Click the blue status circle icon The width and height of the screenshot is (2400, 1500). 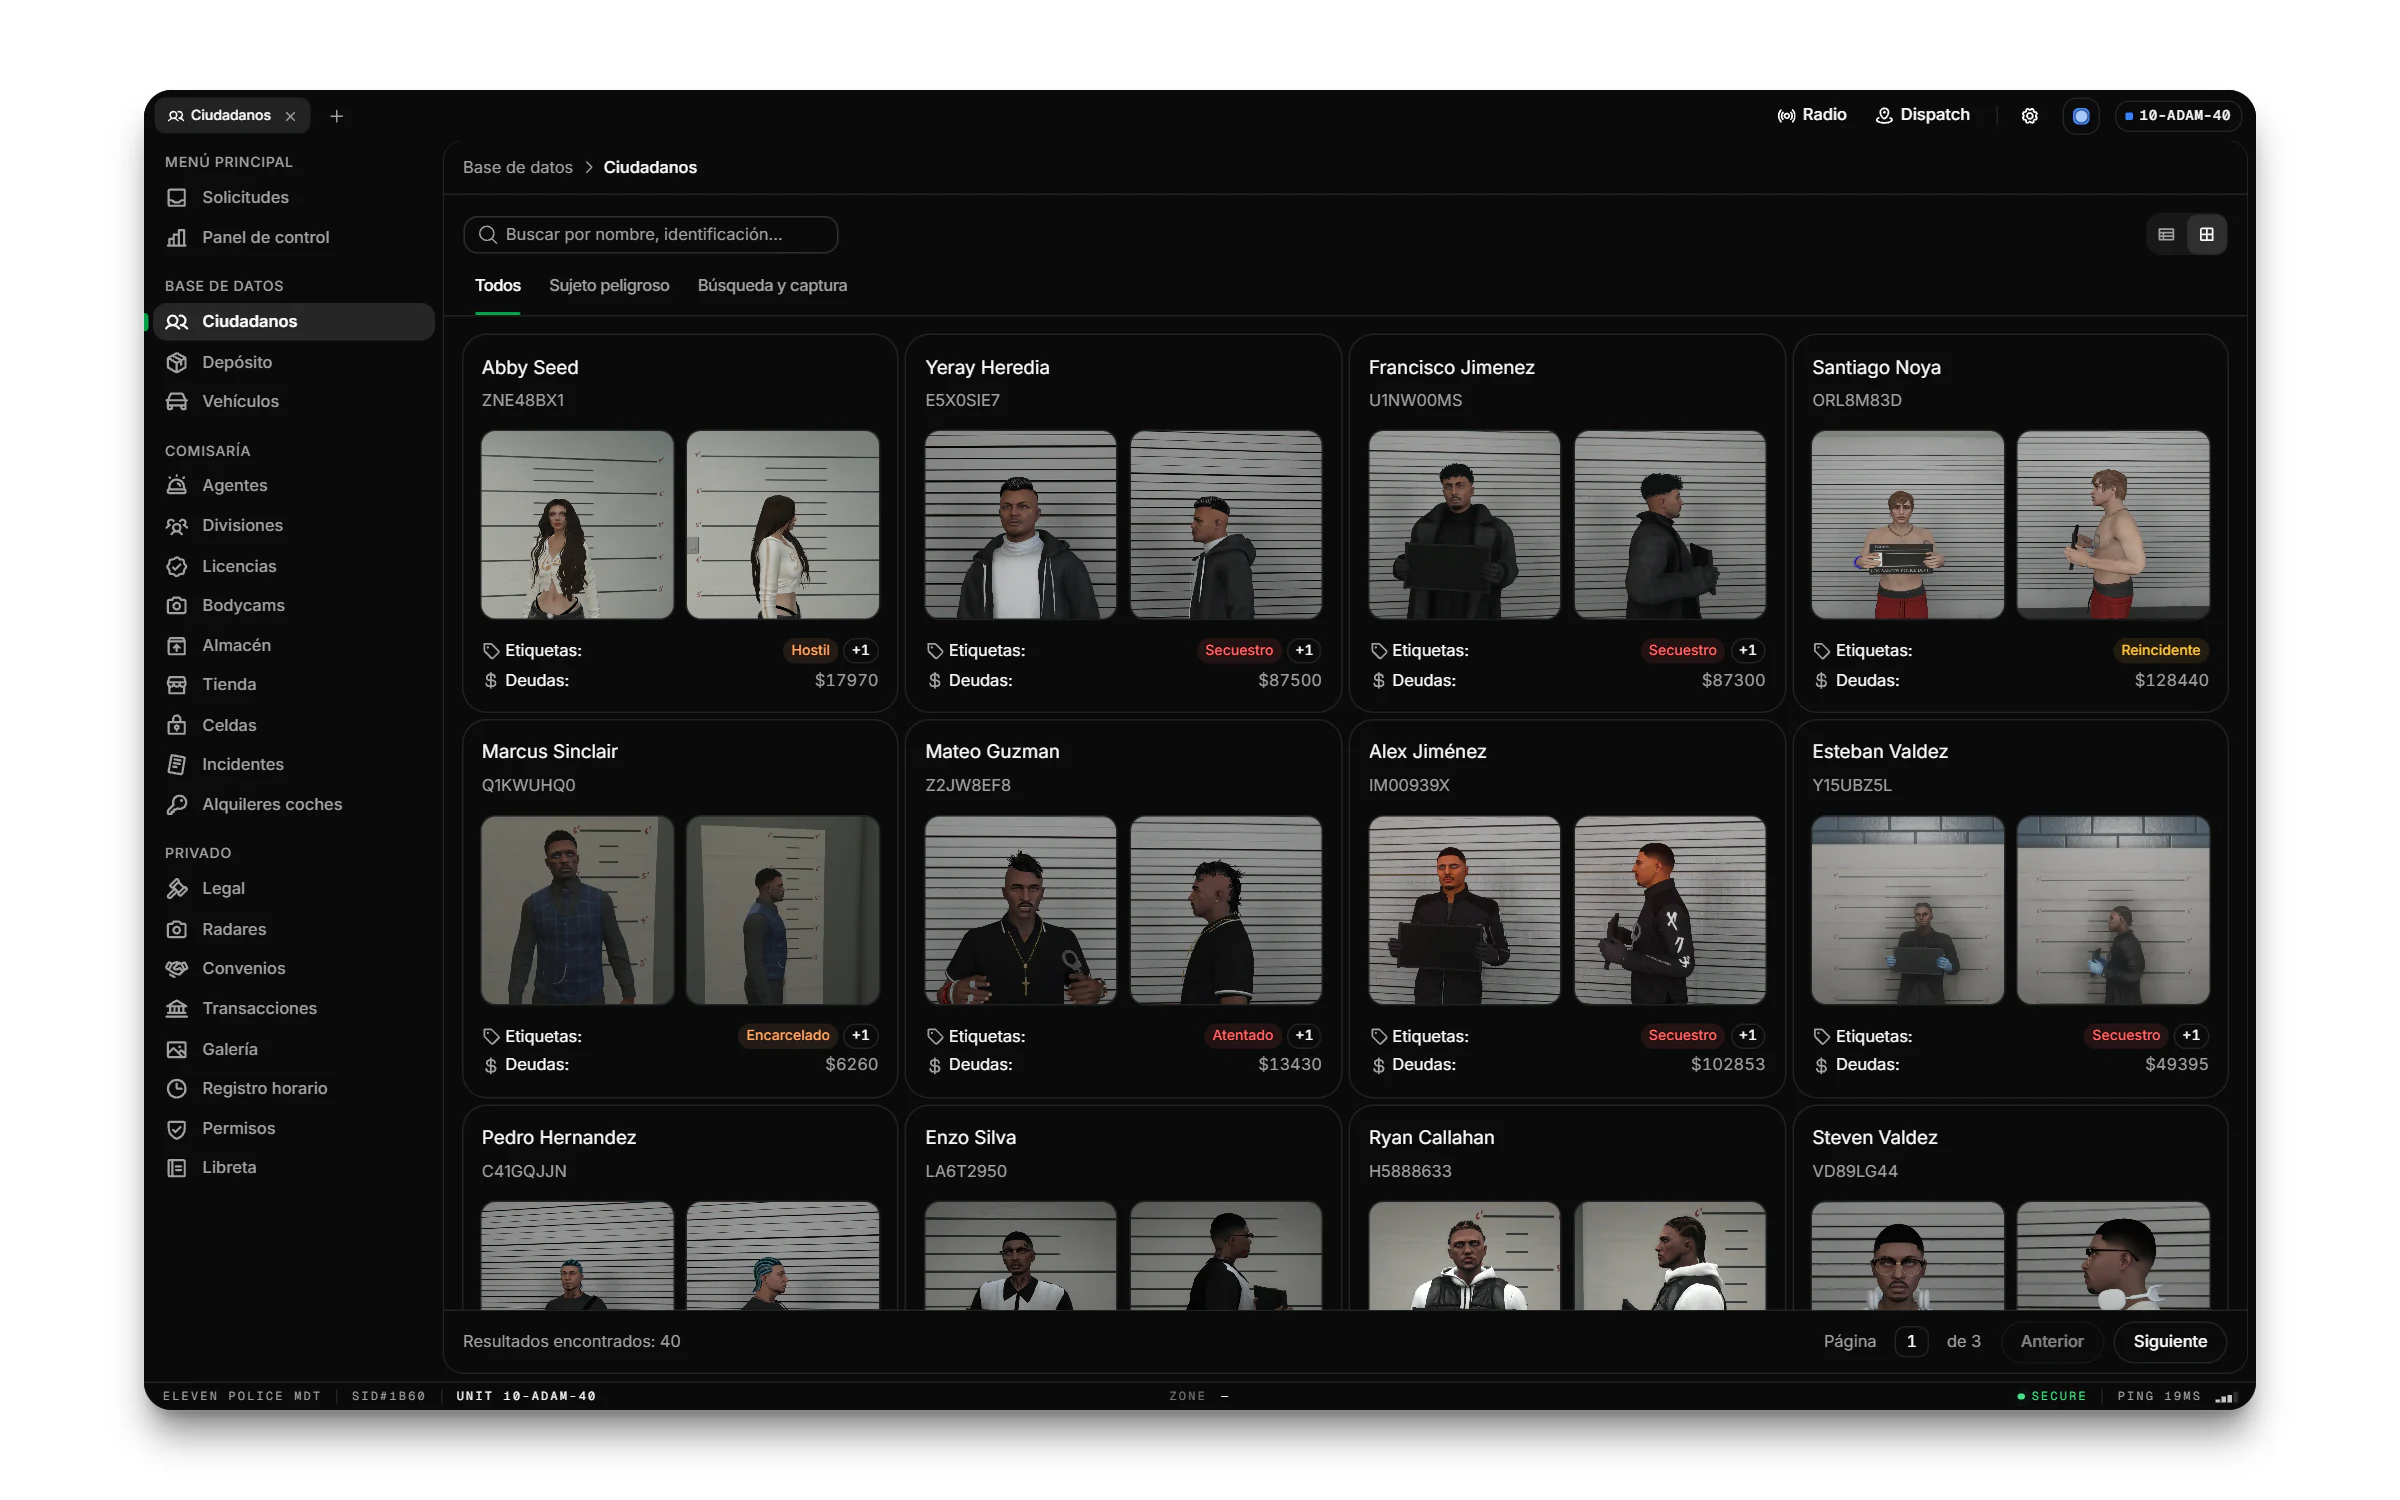coord(2081,116)
